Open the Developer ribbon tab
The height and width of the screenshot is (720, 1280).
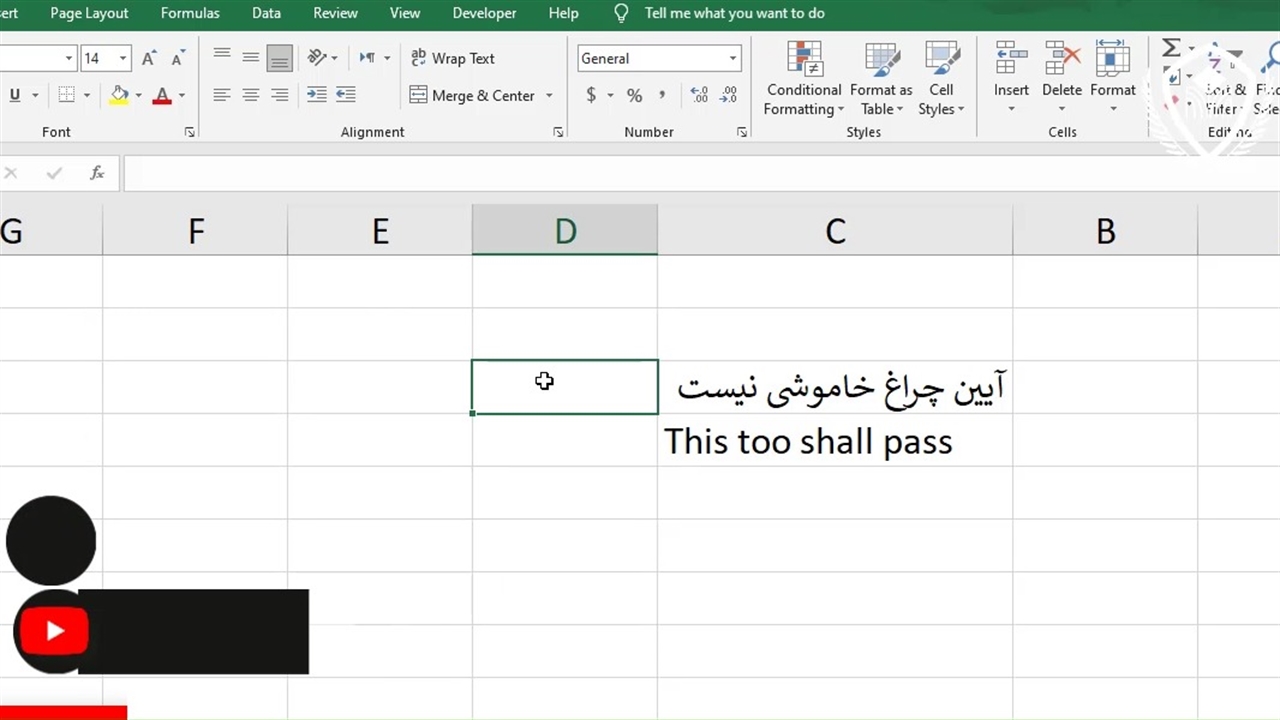[x=484, y=13]
